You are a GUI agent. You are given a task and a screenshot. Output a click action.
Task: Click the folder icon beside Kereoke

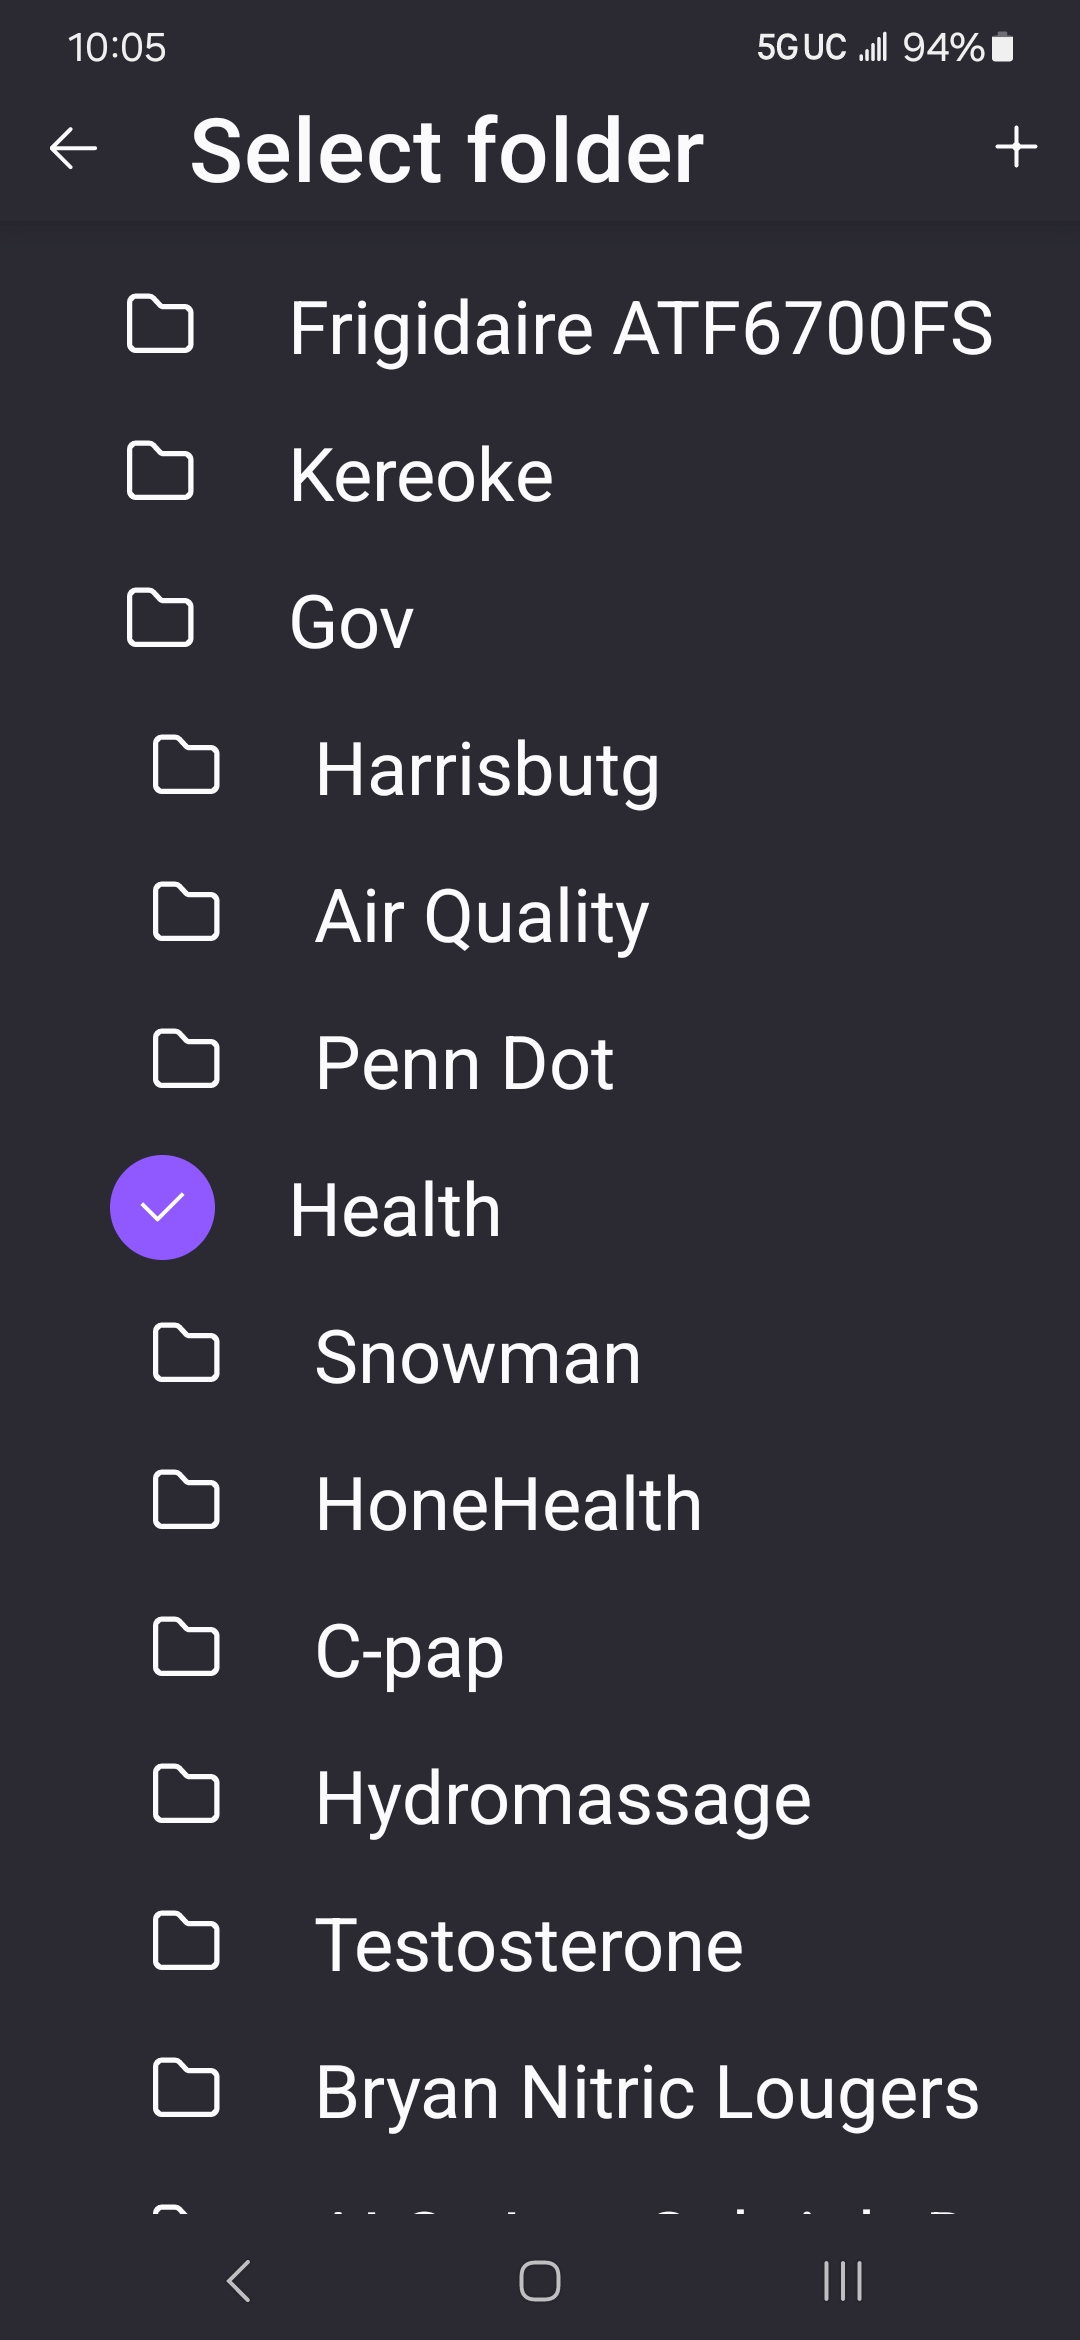coord(160,470)
